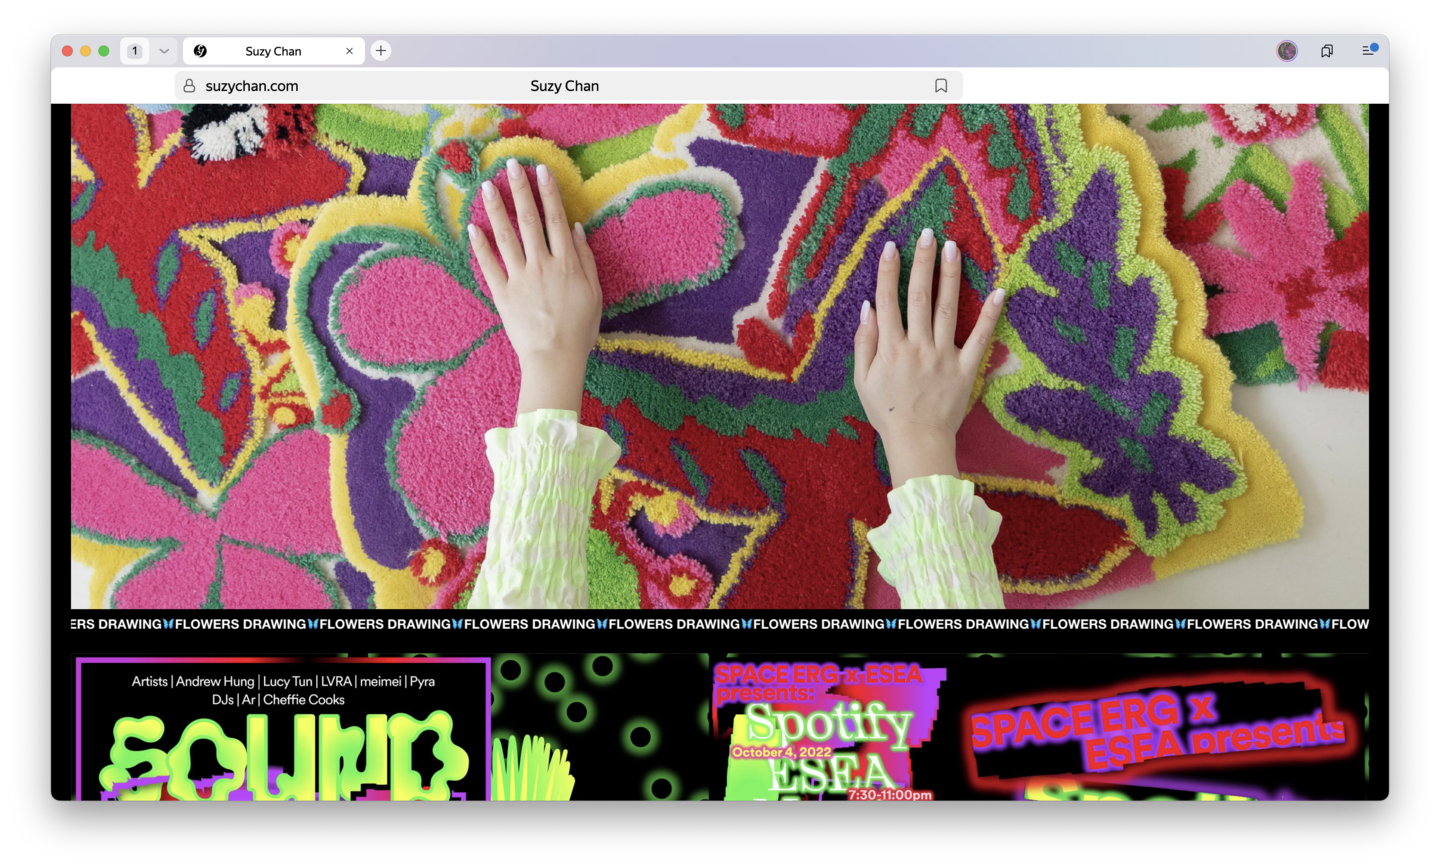
Task: Maximize the browser window with green button
Action: [104, 51]
